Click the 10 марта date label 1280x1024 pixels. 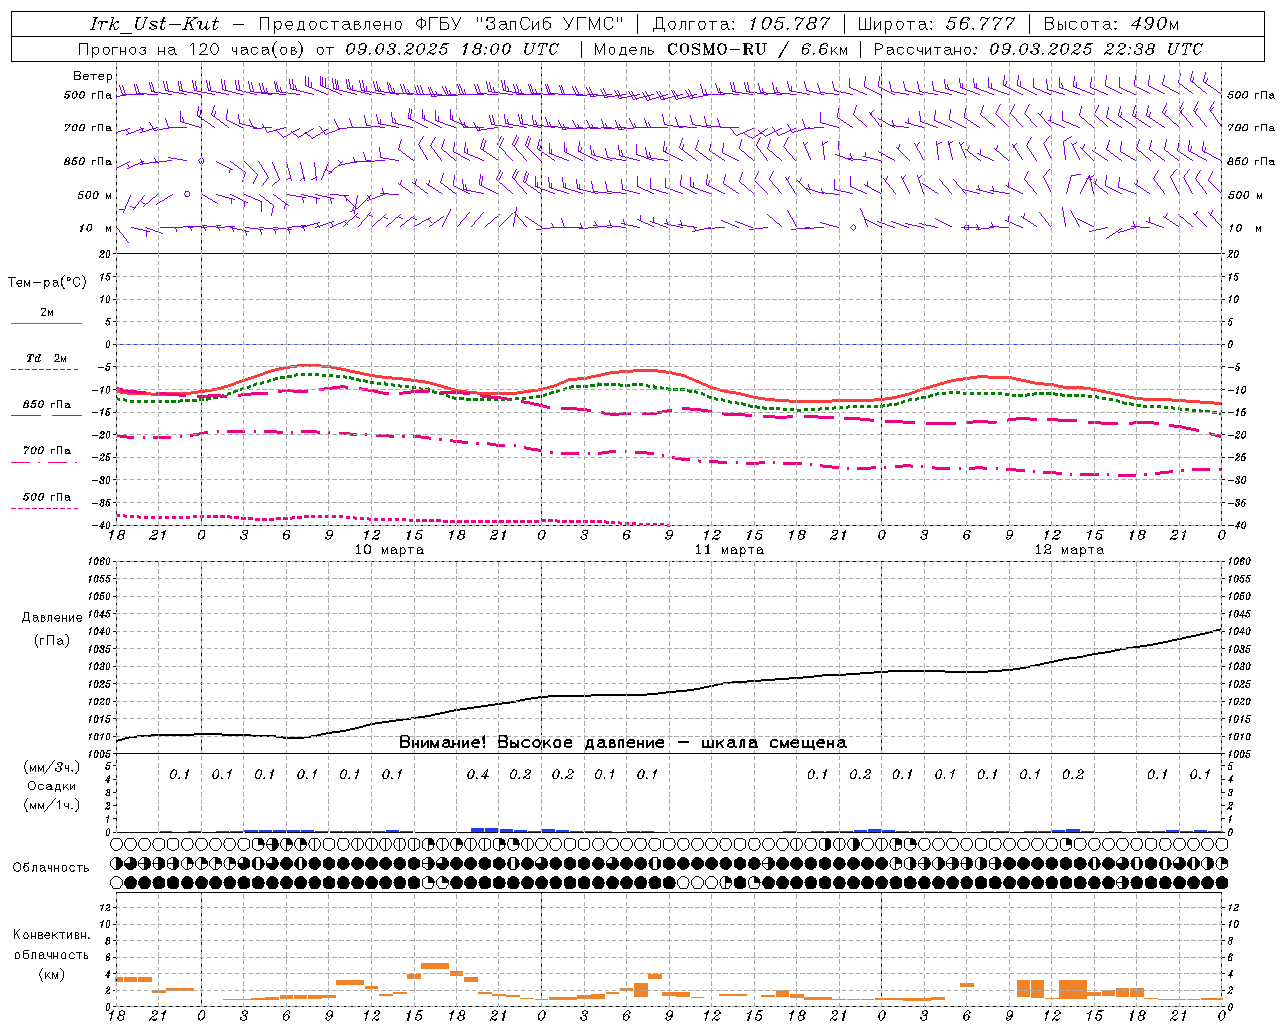(x=389, y=549)
